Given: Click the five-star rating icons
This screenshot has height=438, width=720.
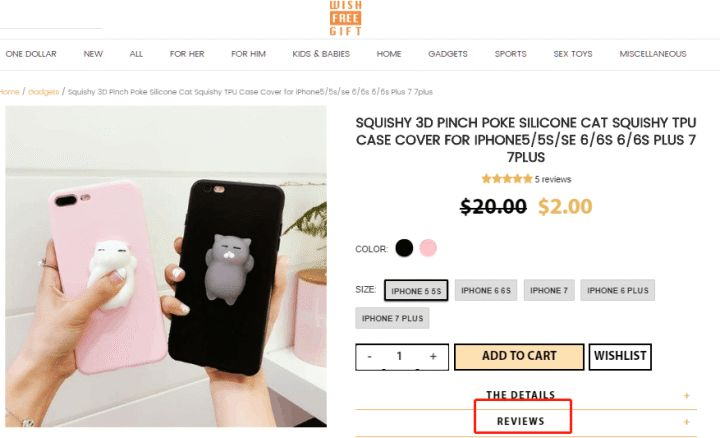Looking at the screenshot, I should click(x=506, y=179).
